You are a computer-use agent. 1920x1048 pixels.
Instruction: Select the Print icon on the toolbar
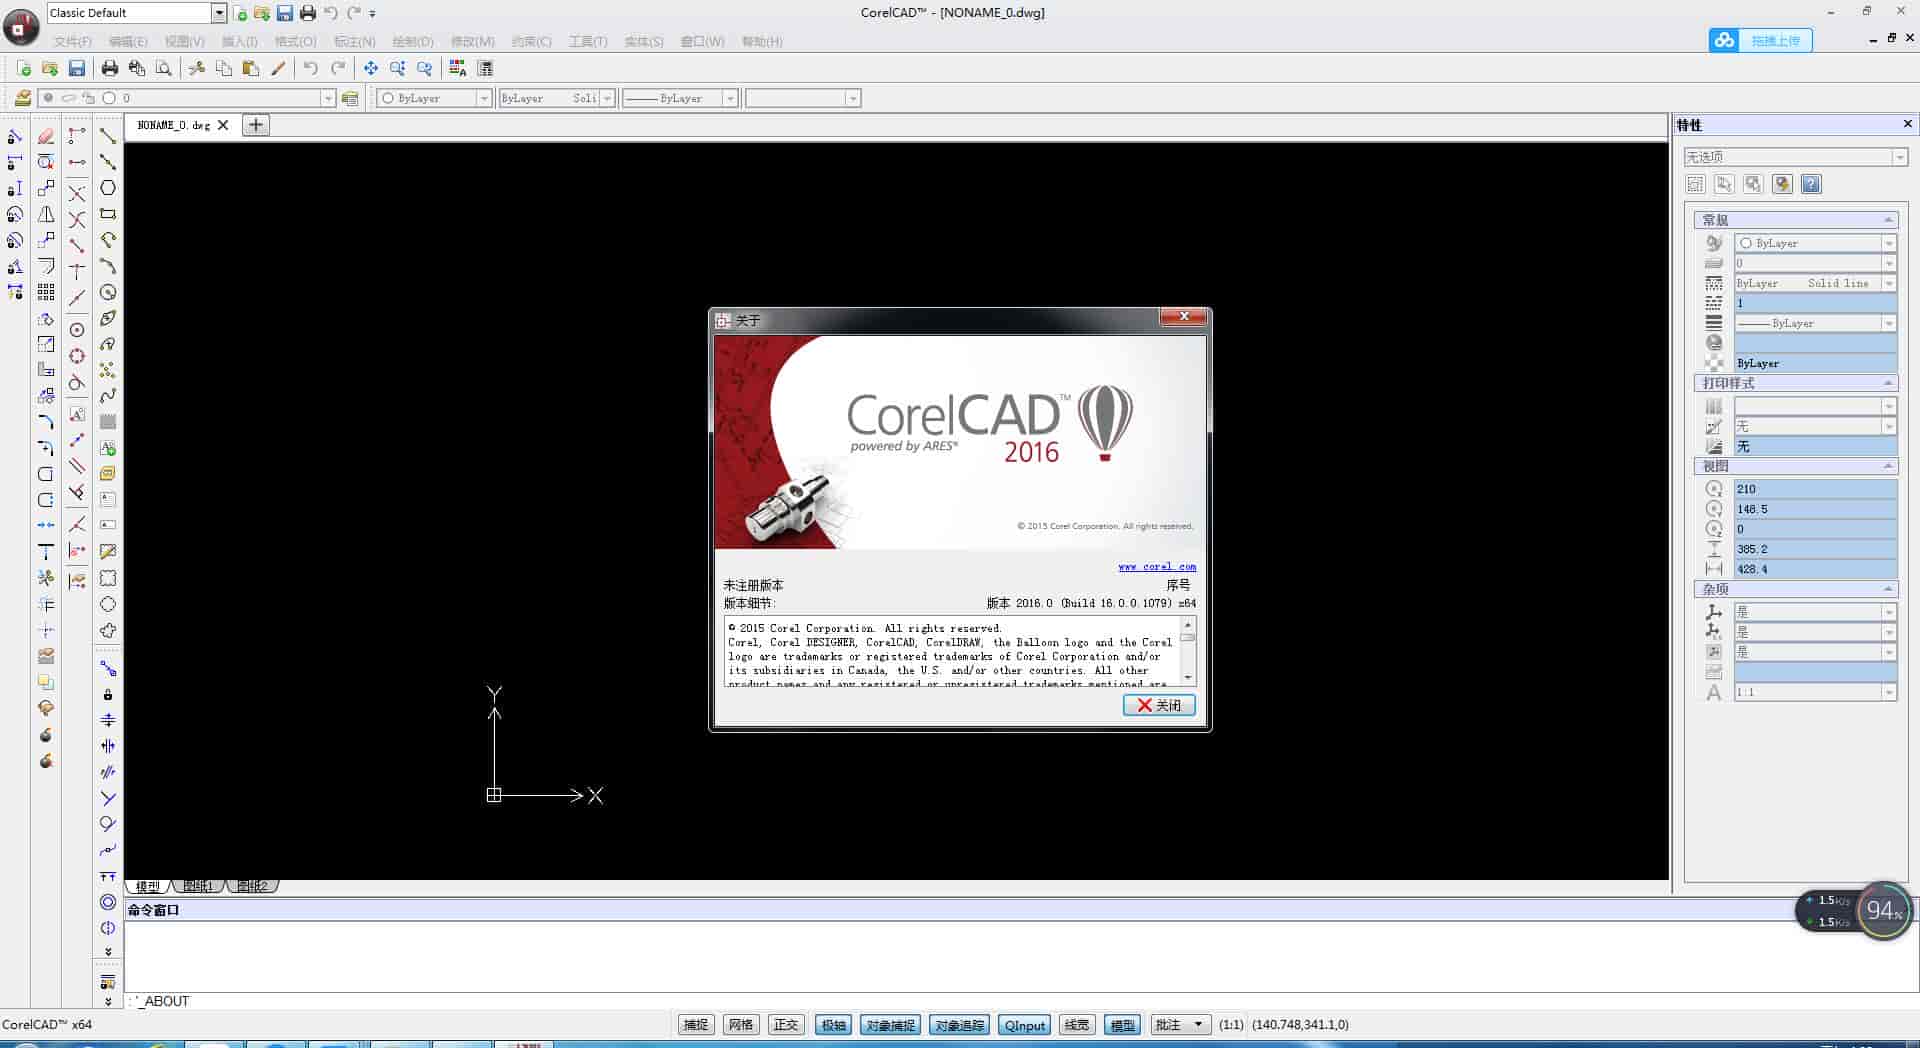pos(109,68)
